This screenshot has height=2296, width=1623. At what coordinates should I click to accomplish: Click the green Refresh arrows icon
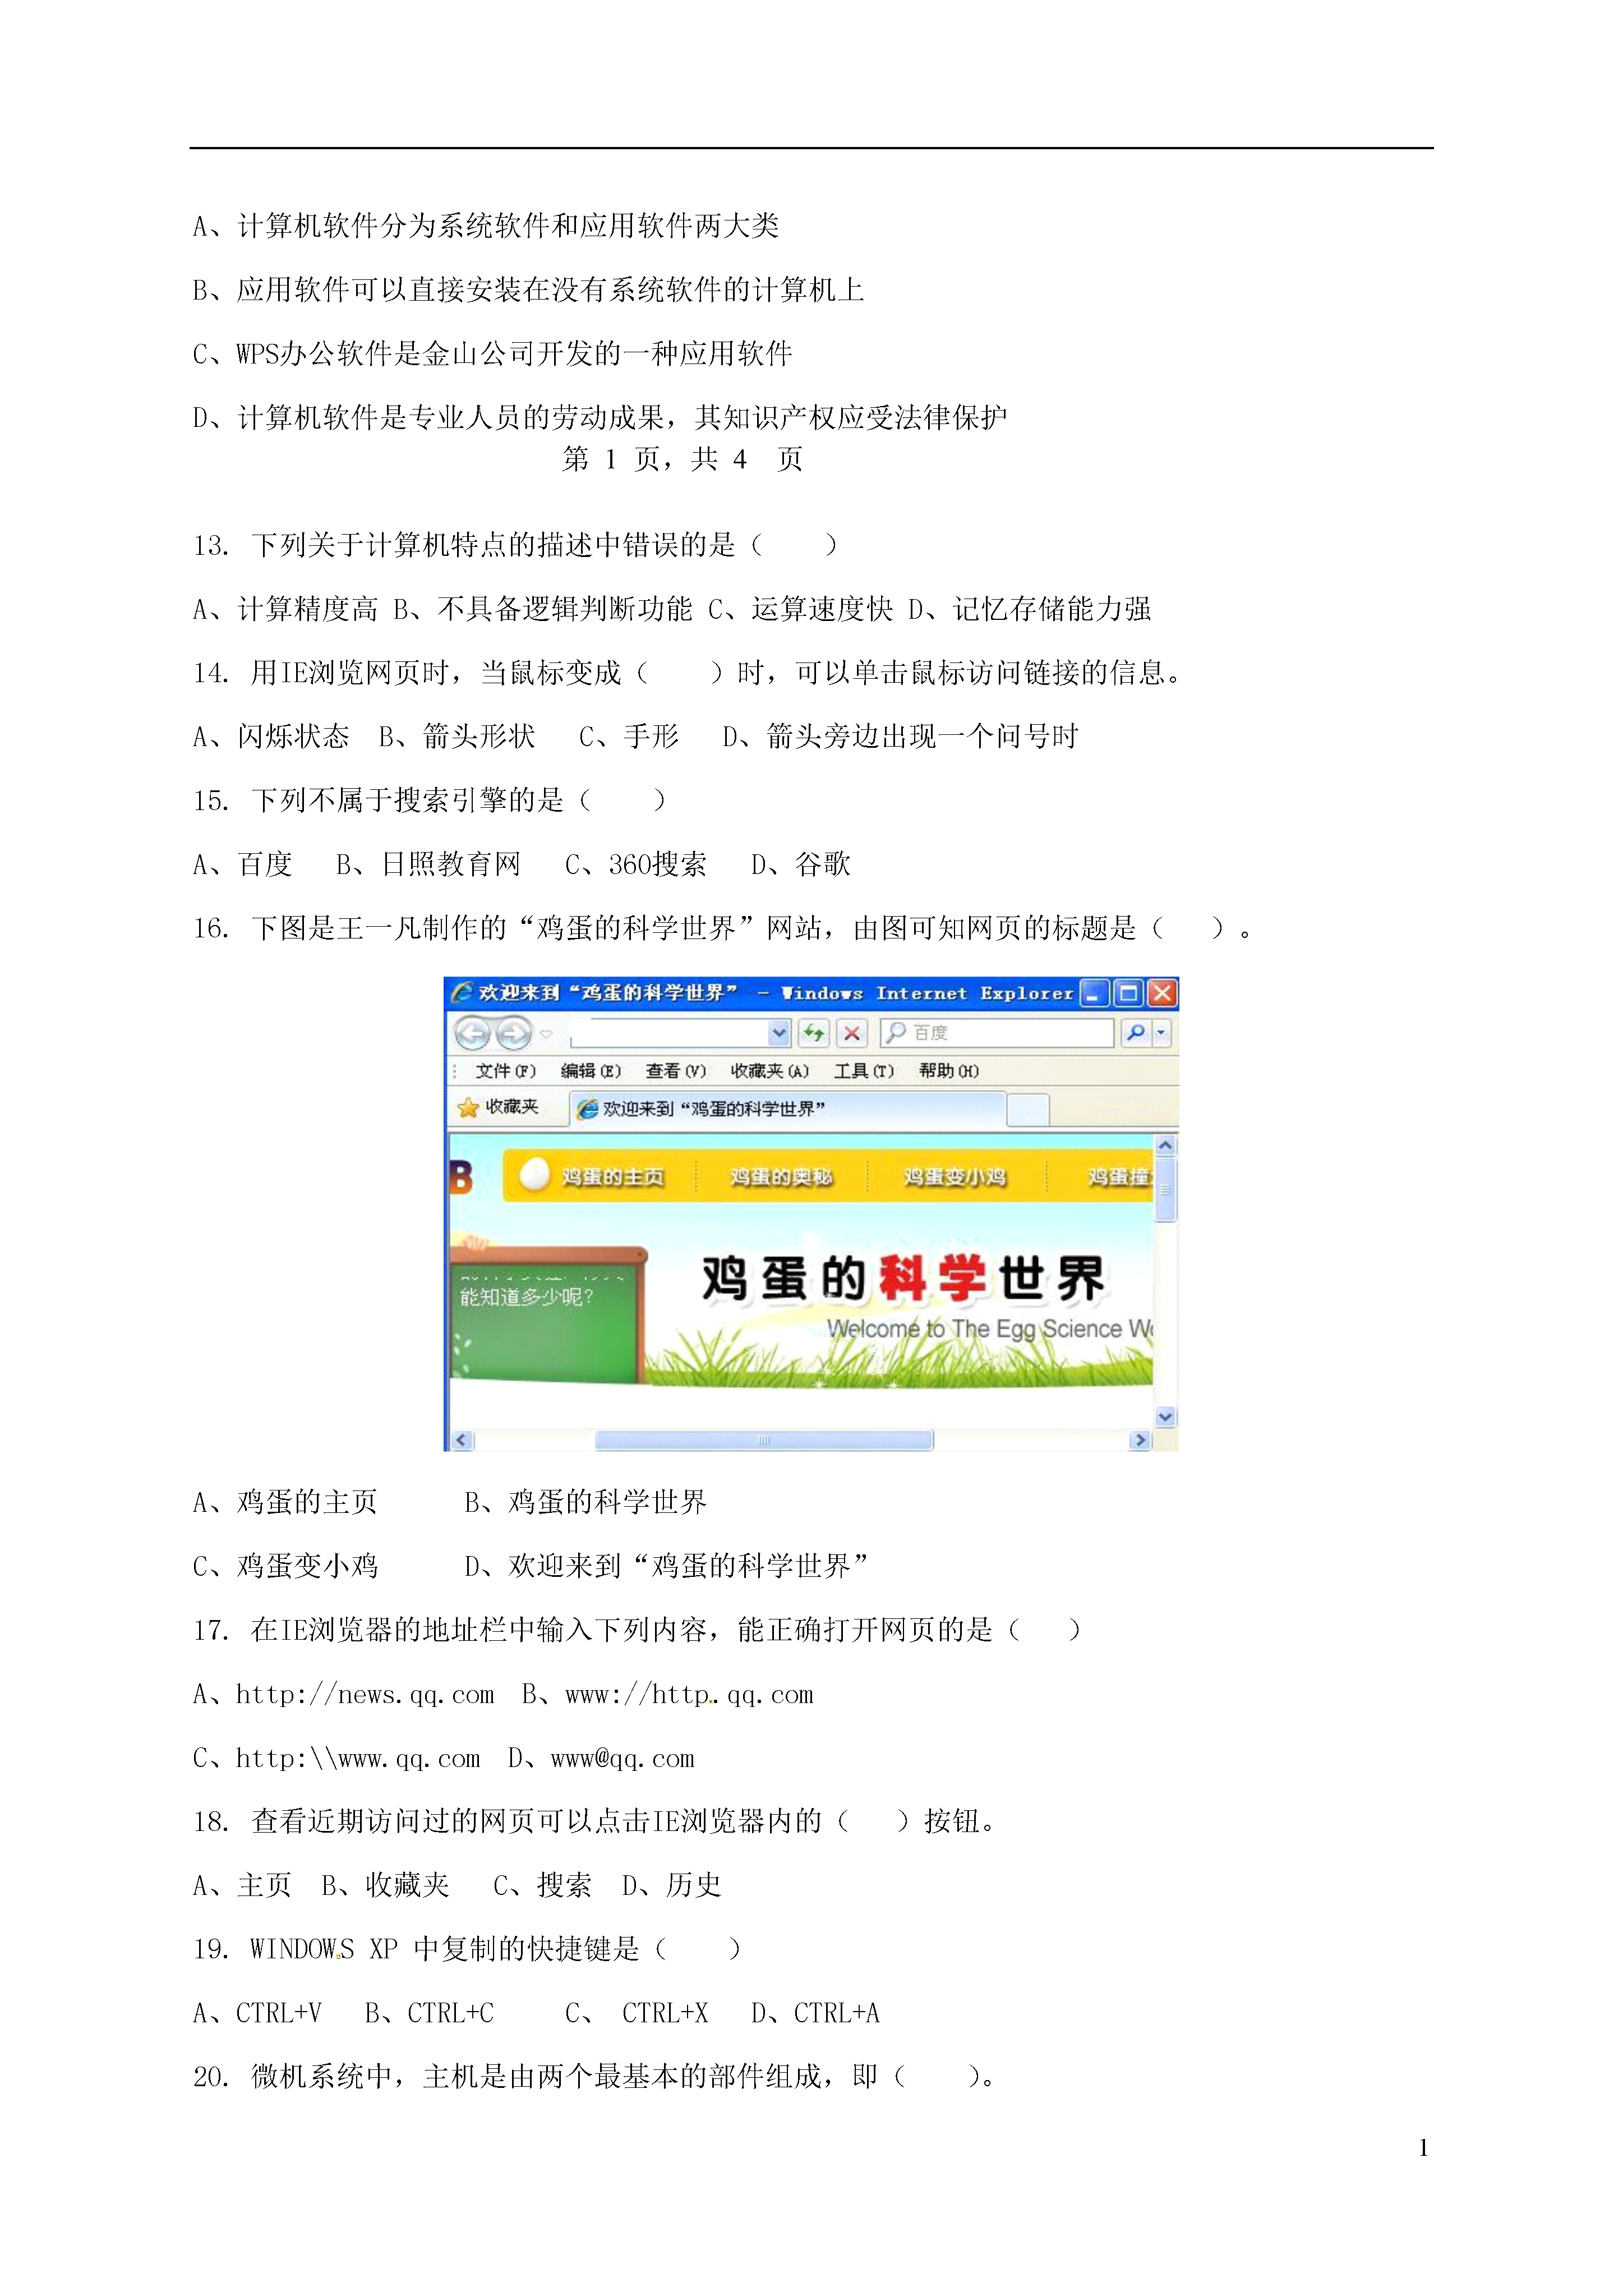(814, 1032)
